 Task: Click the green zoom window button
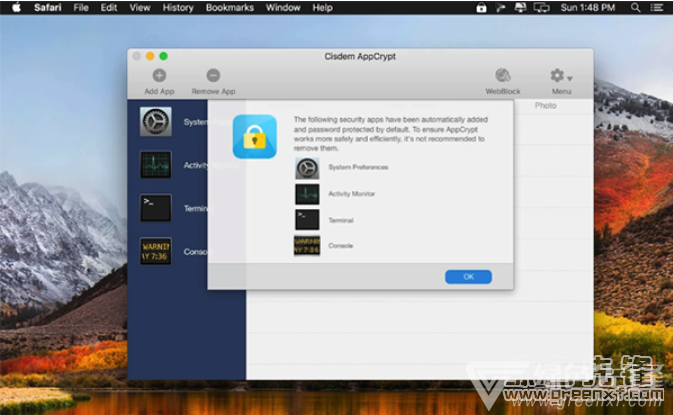click(164, 56)
